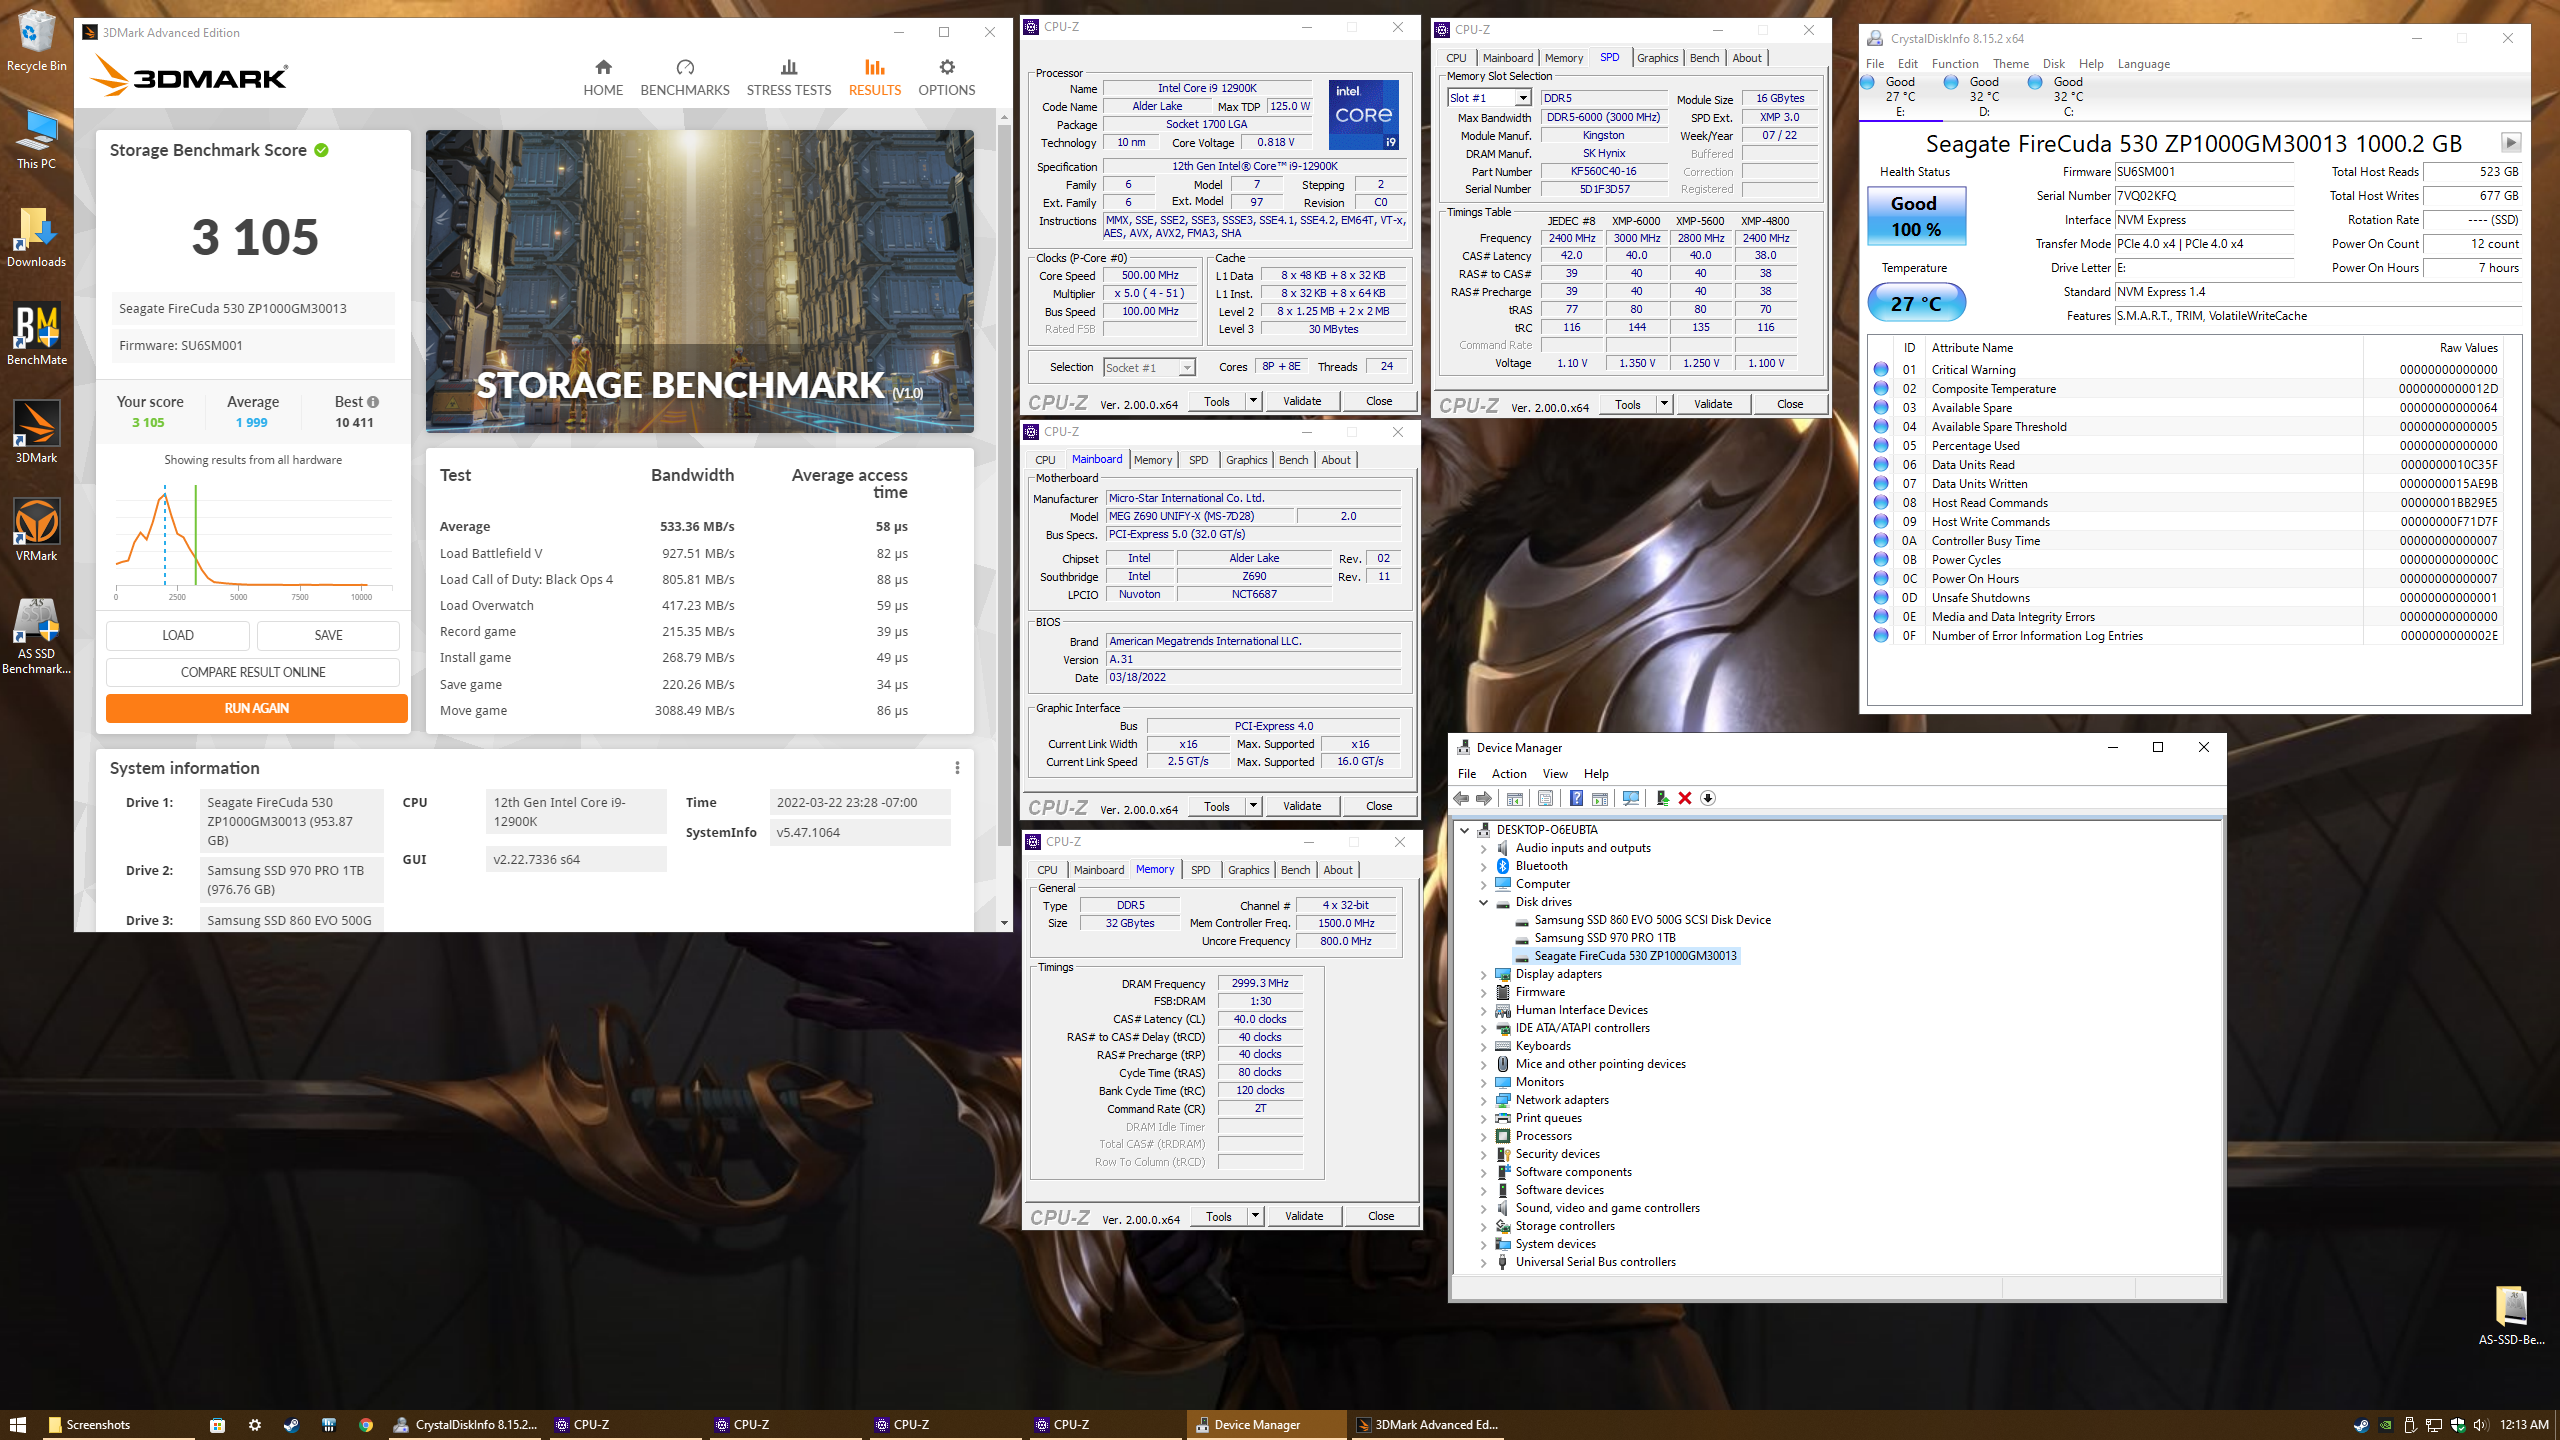Image resolution: width=2560 pixels, height=1440 pixels.
Task: Switch to Graphics tab in CPU-Z SPD window
Action: click(x=1657, y=58)
